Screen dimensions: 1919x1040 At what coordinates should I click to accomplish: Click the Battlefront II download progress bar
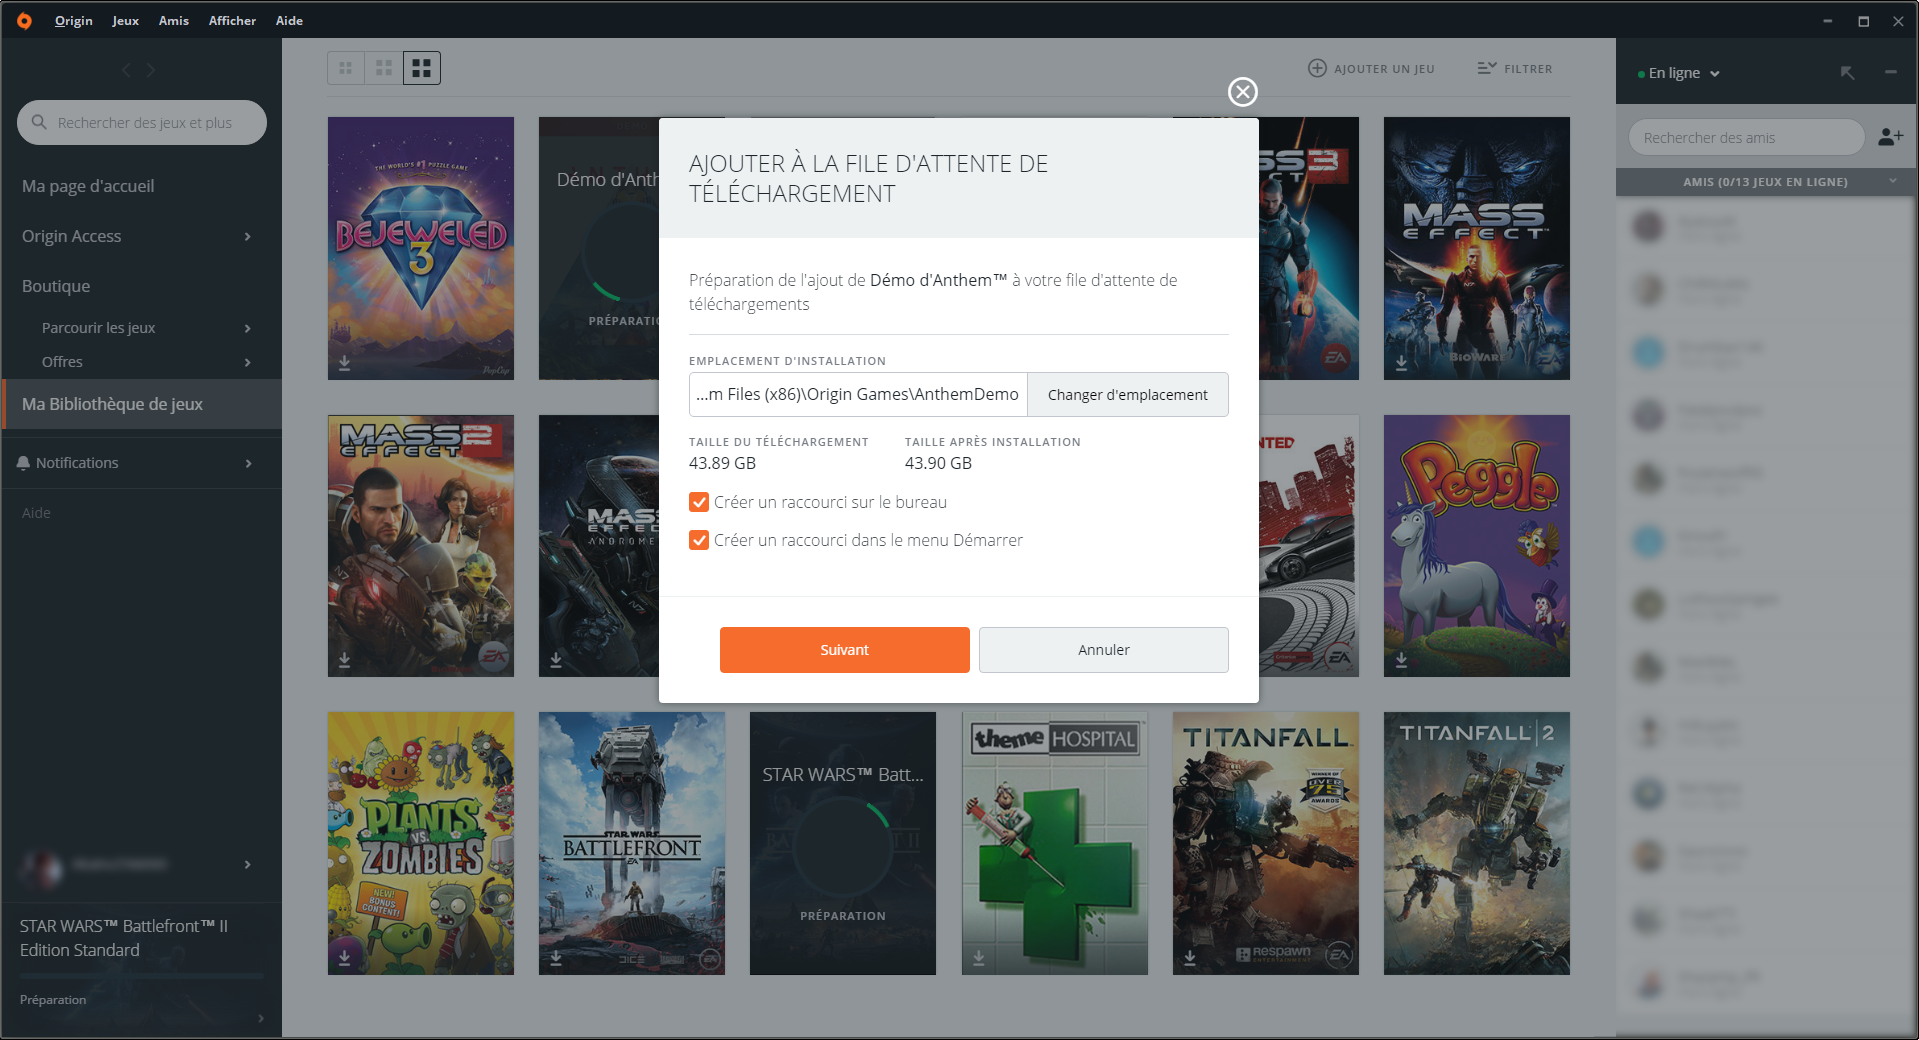point(142,976)
